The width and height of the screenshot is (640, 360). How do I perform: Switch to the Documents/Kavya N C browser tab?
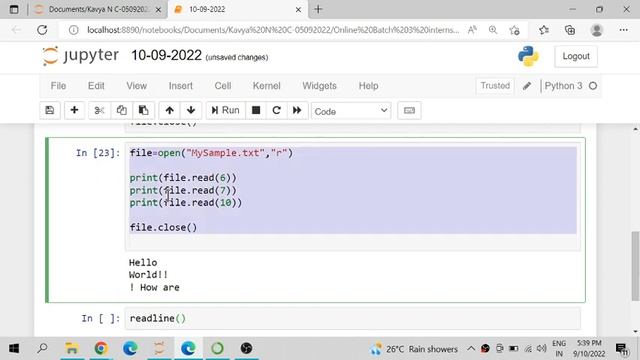coord(98,9)
